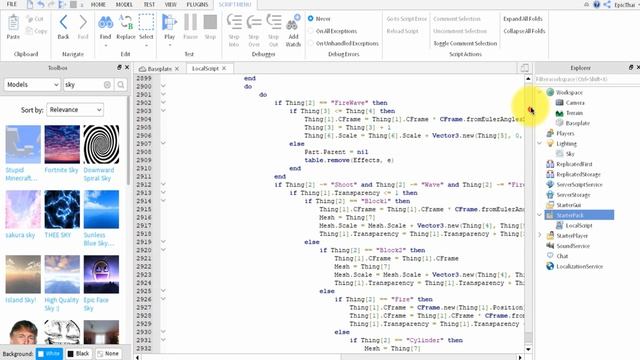
Task: Click Collapse All Folds
Action: [524, 31]
